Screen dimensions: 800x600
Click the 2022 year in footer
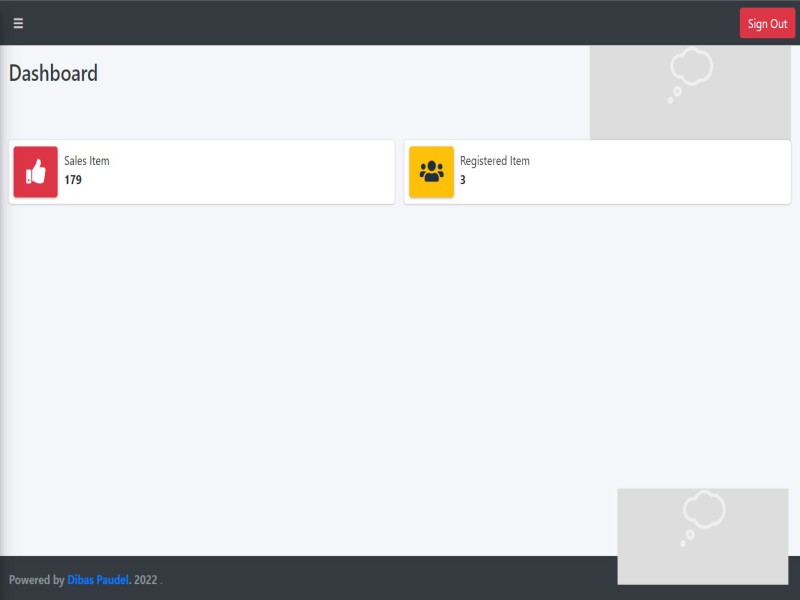pyautogui.click(x=146, y=580)
